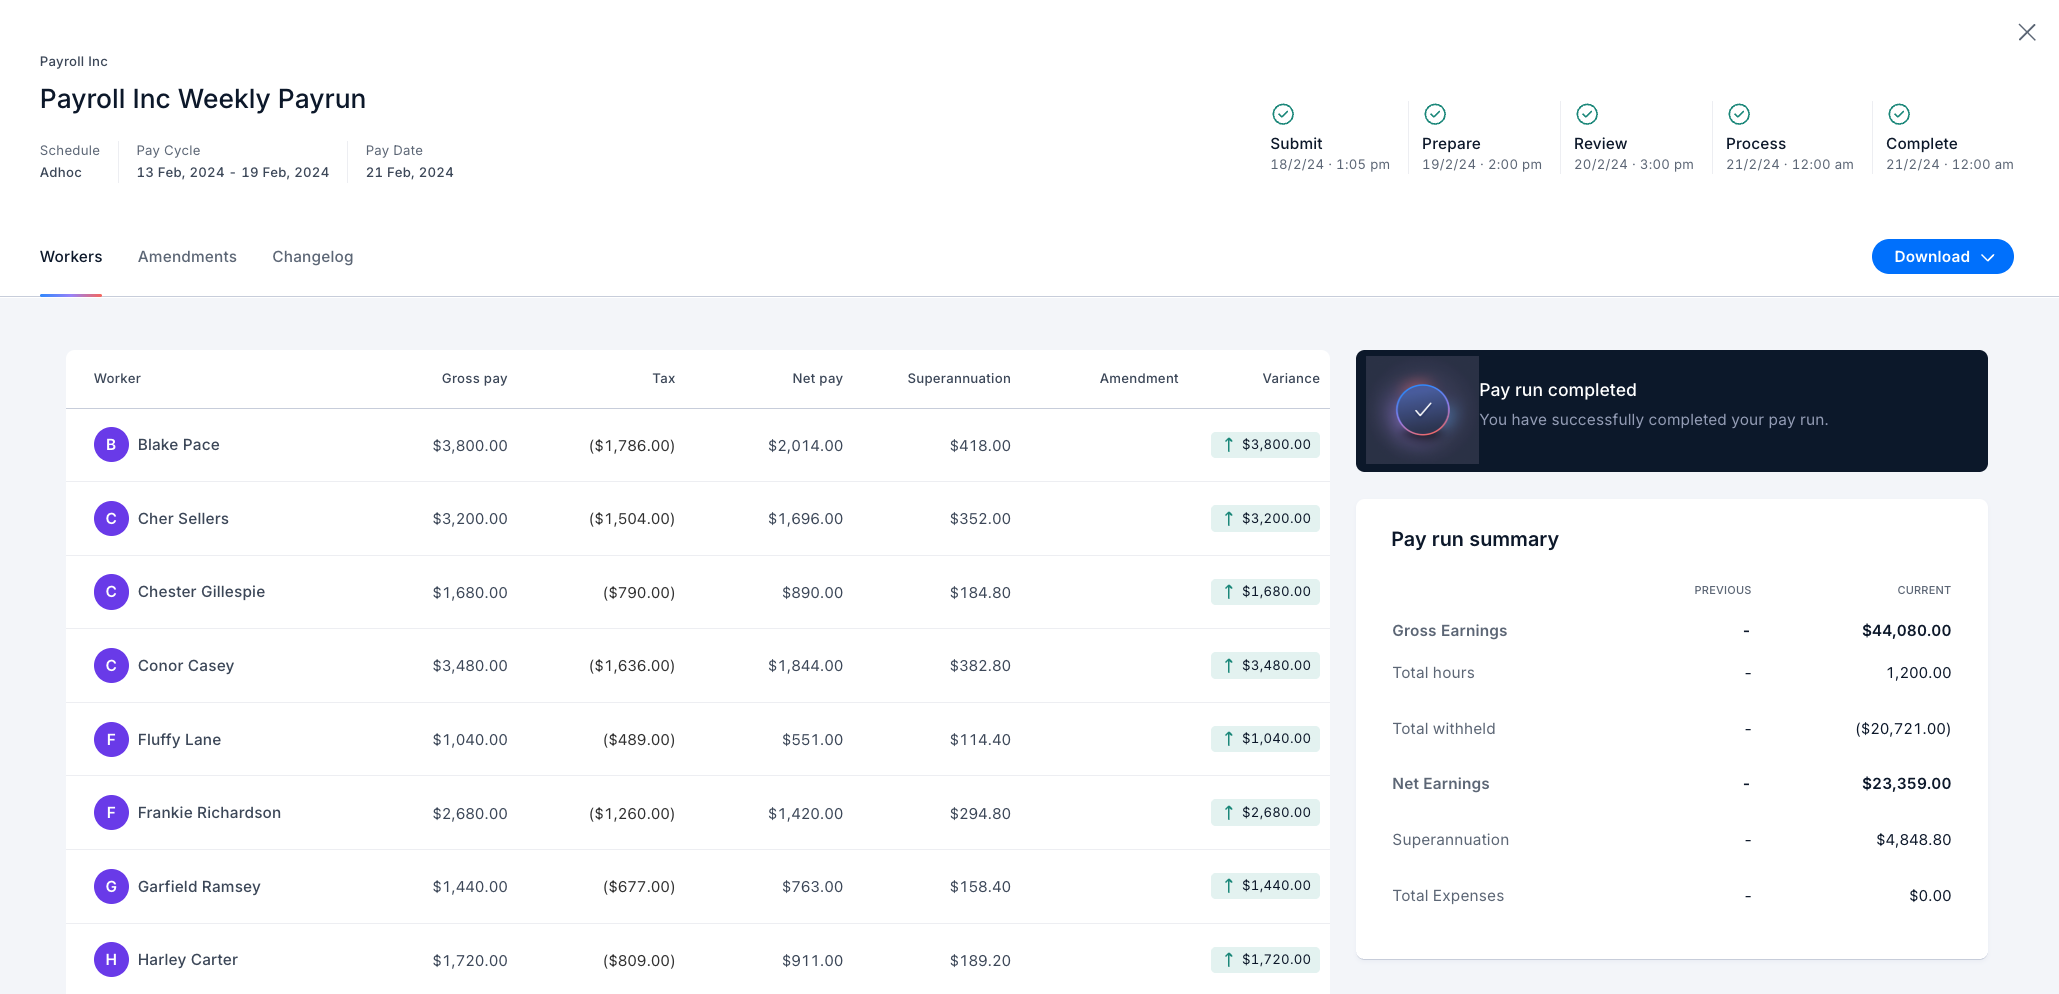The width and height of the screenshot is (2059, 994).
Task: Click Blake Pace's purple avatar icon
Action: (x=111, y=445)
